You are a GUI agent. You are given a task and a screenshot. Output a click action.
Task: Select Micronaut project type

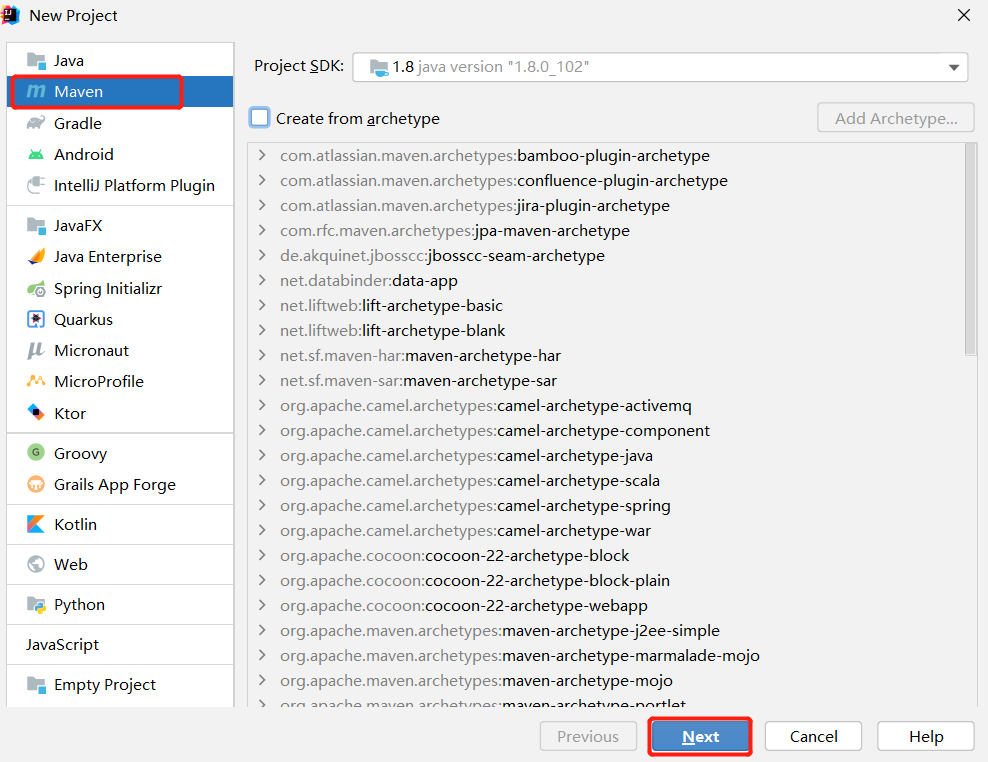pos(120,350)
